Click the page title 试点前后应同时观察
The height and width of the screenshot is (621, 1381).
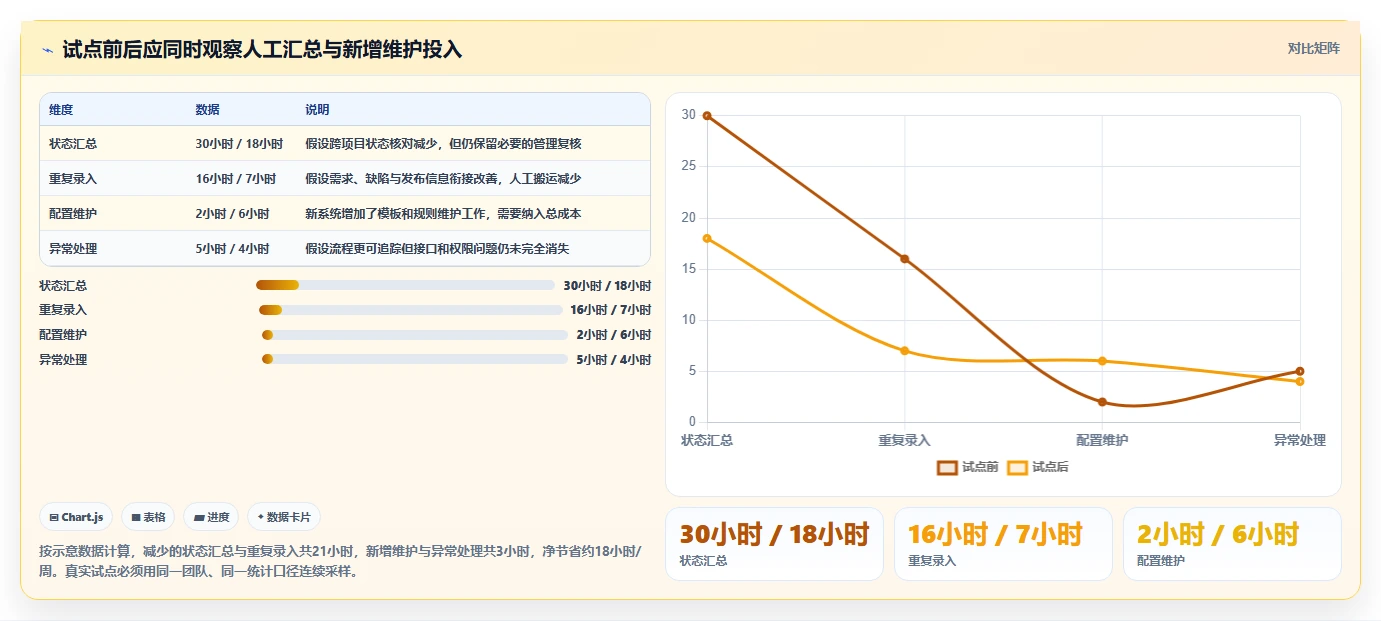[x=262, y=50]
